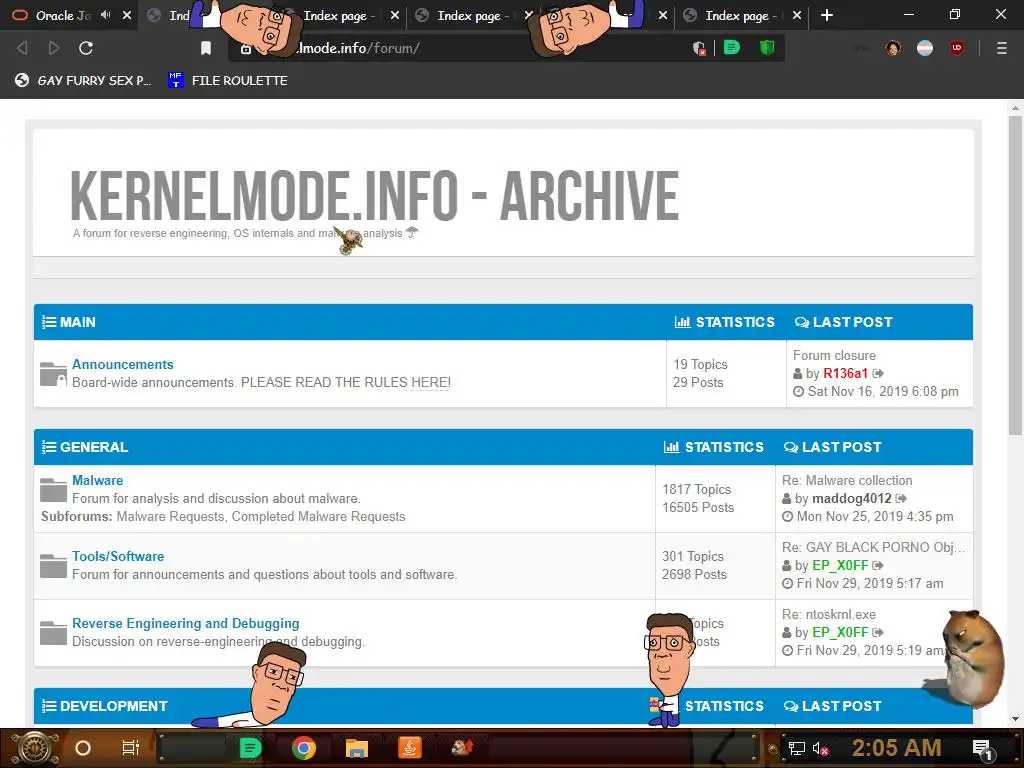The height and width of the screenshot is (768, 1024).
Task: Open File Explorer from taskbar
Action: [357, 748]
